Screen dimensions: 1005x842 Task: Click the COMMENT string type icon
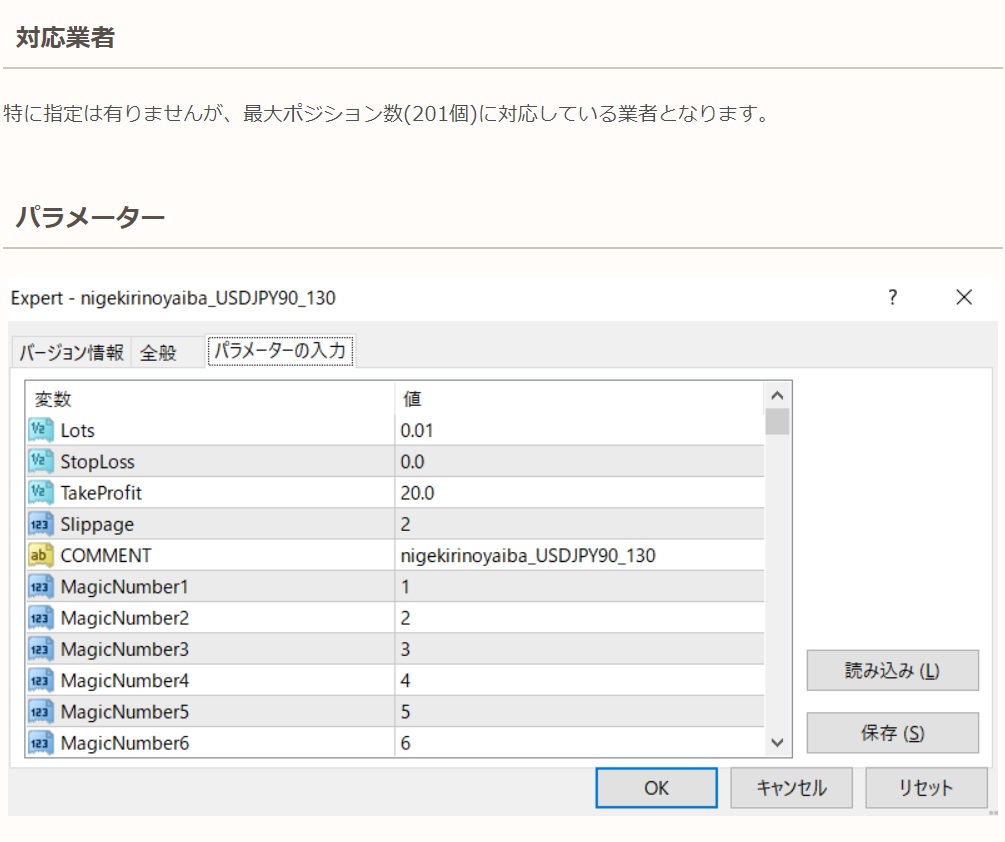(x=41, y=555)
